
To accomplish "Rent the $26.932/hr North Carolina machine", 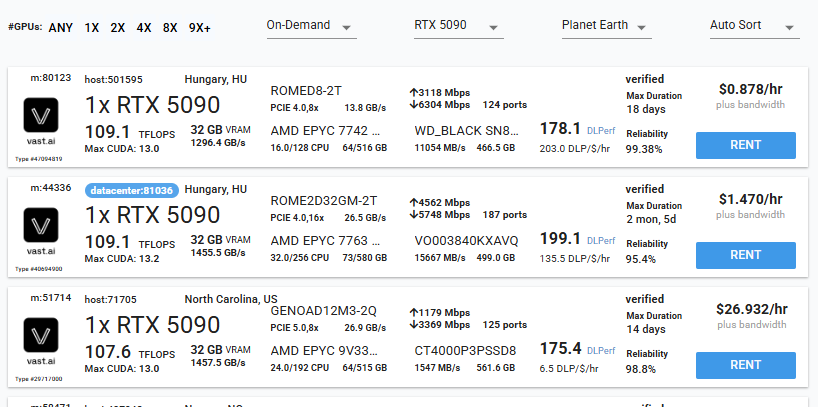I will [x=746, y=365].
